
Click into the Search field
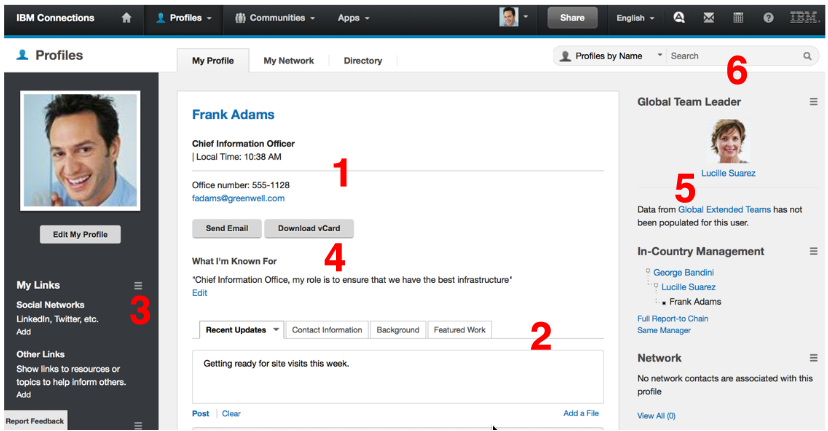734,56
